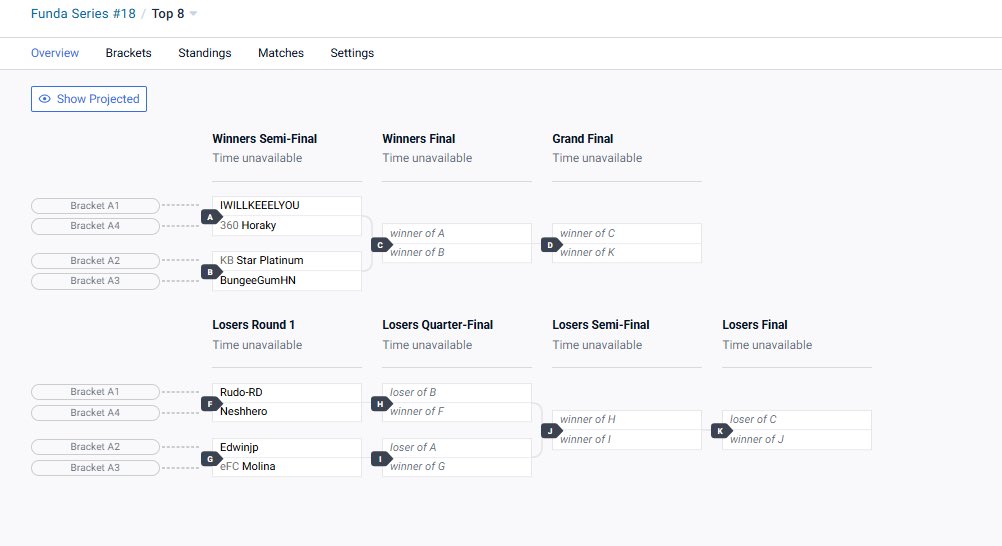Click the Losers Quarter-Final header
Viewport: 1002px width, 546px height.
(438, 325)
